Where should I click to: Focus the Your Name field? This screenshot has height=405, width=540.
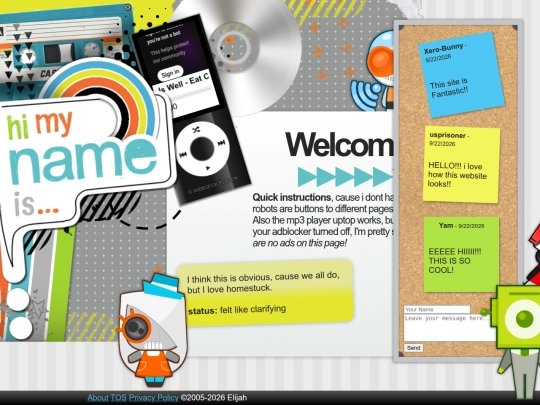pyautogui.click(x=437, y=309)
